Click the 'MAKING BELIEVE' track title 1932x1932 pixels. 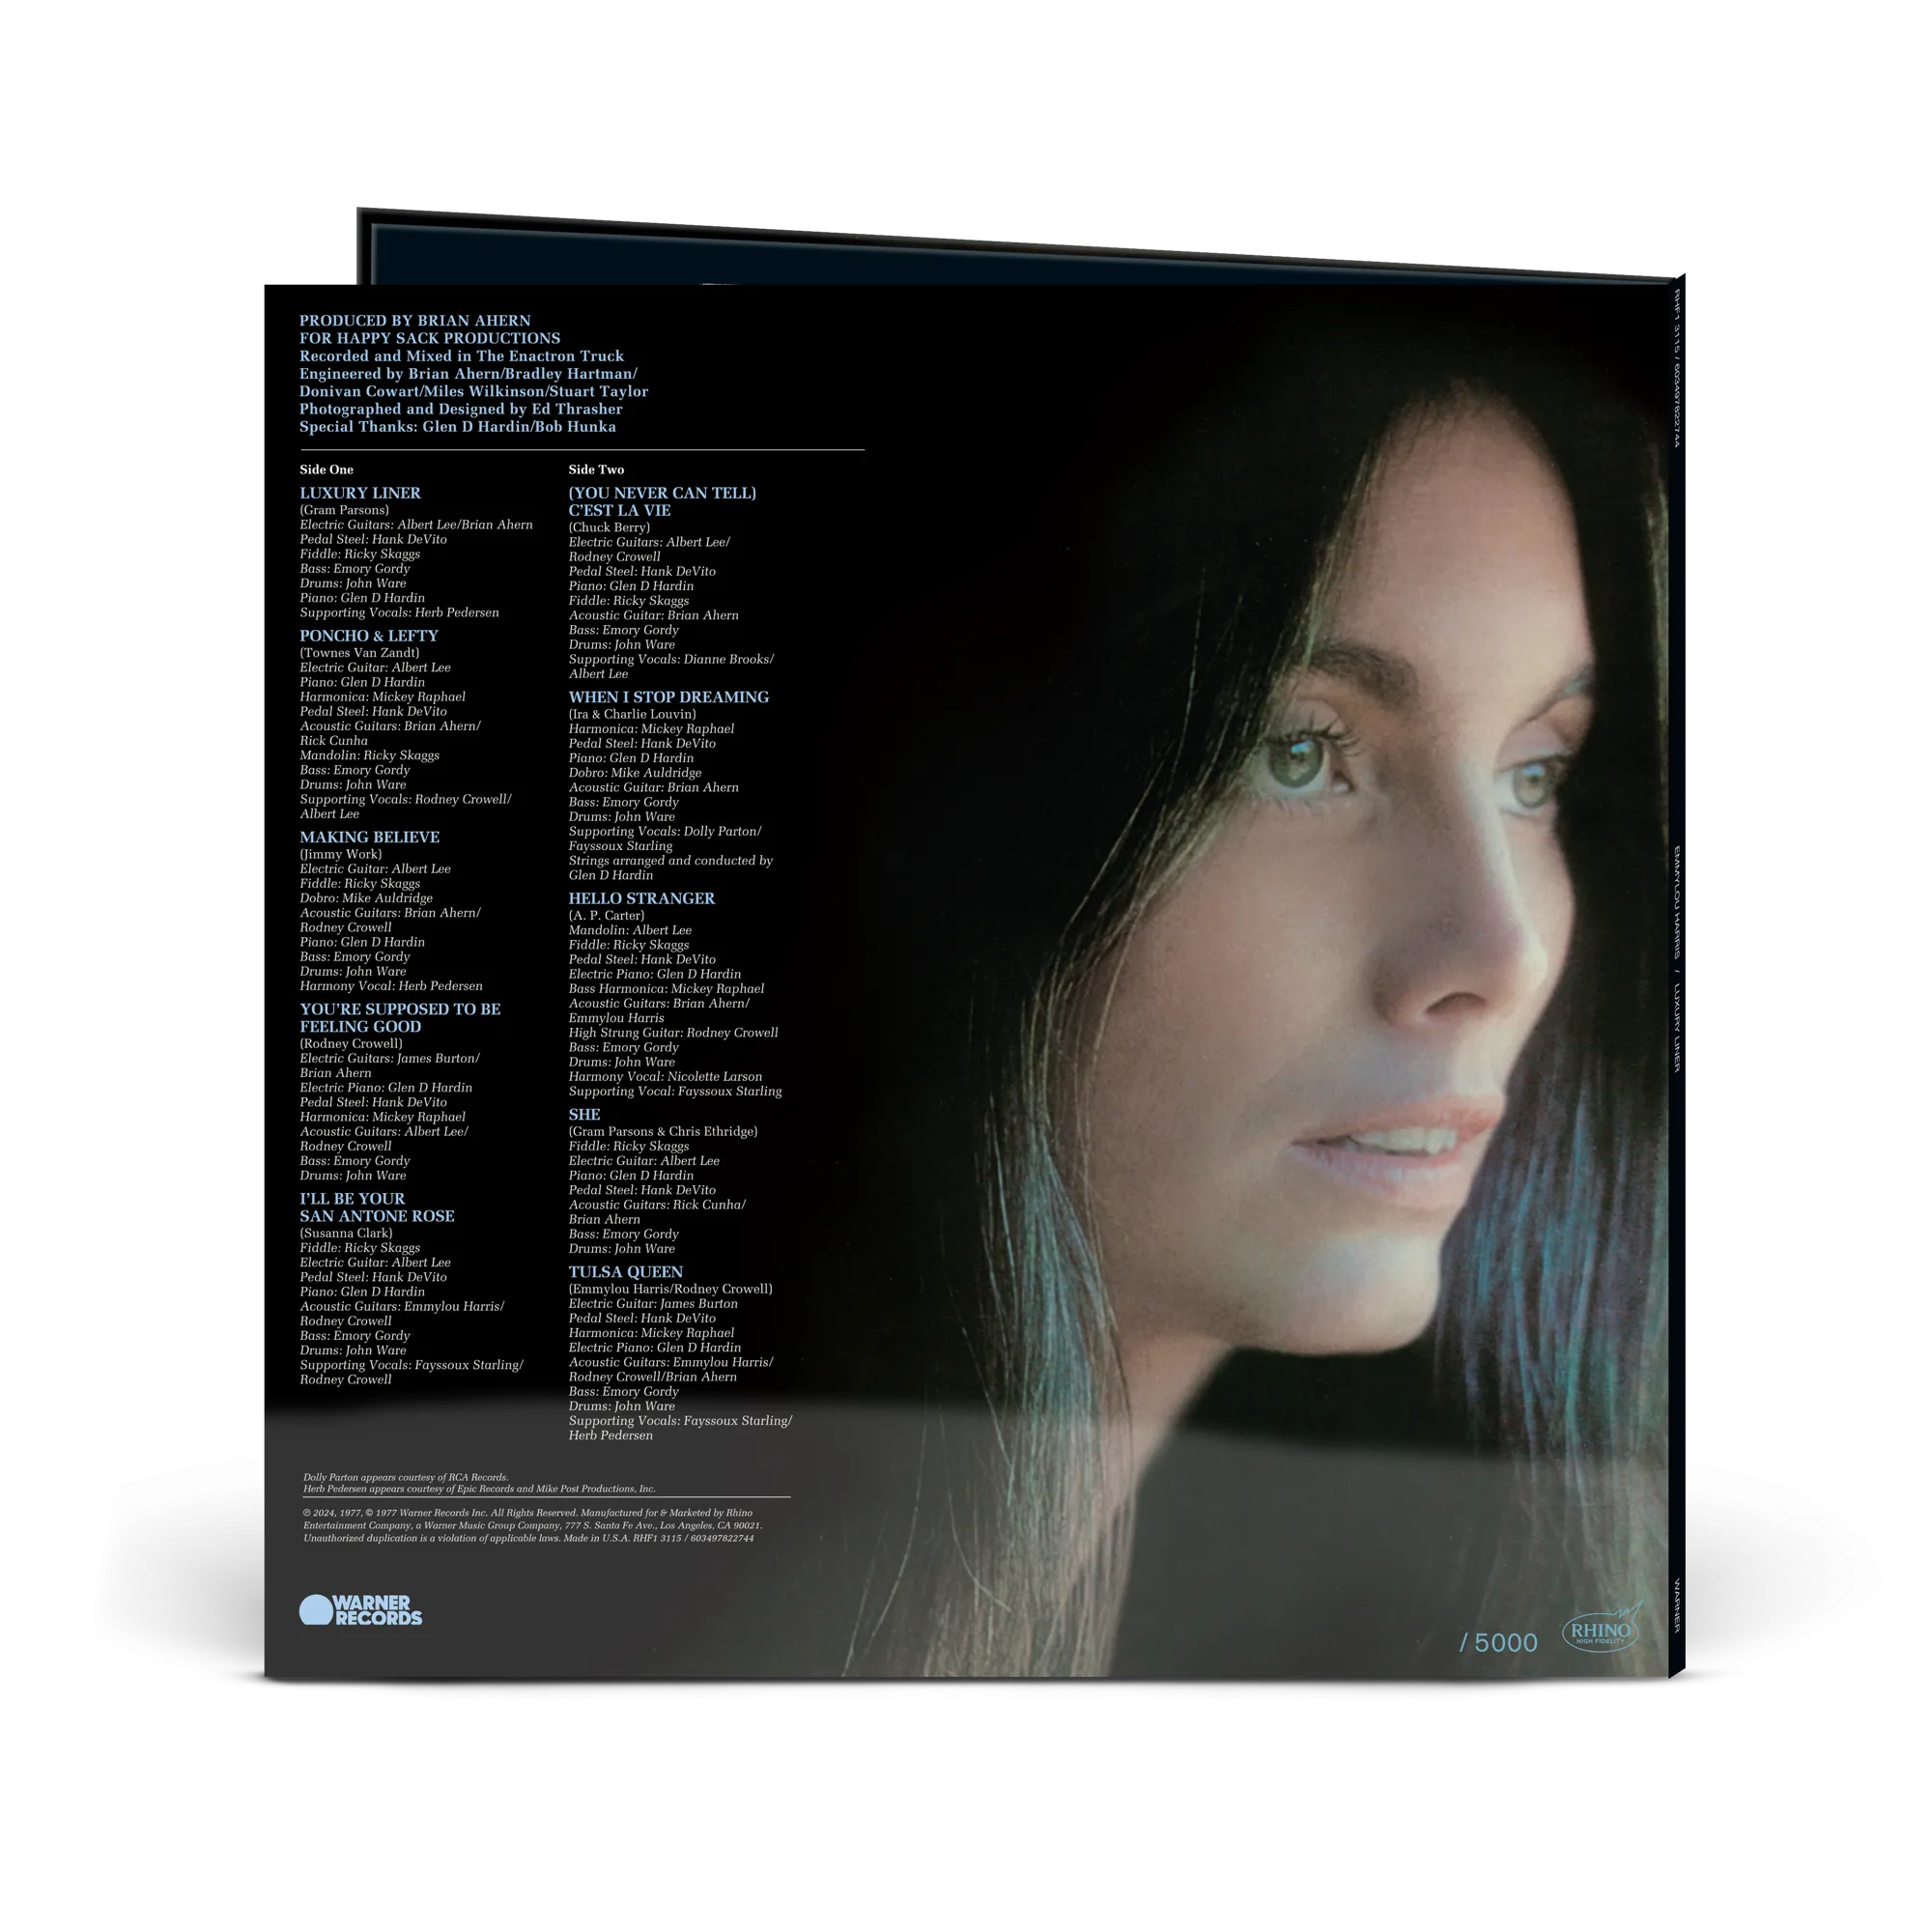pyautogui.click(x=369, y=837)
